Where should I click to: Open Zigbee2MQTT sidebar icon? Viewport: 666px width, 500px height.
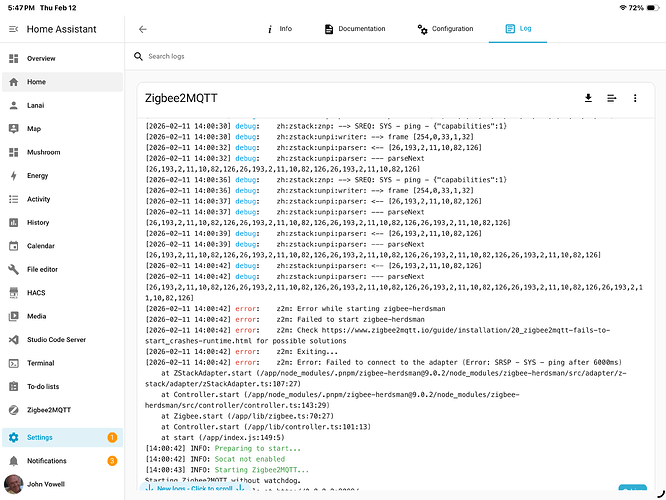click(14, 410)
